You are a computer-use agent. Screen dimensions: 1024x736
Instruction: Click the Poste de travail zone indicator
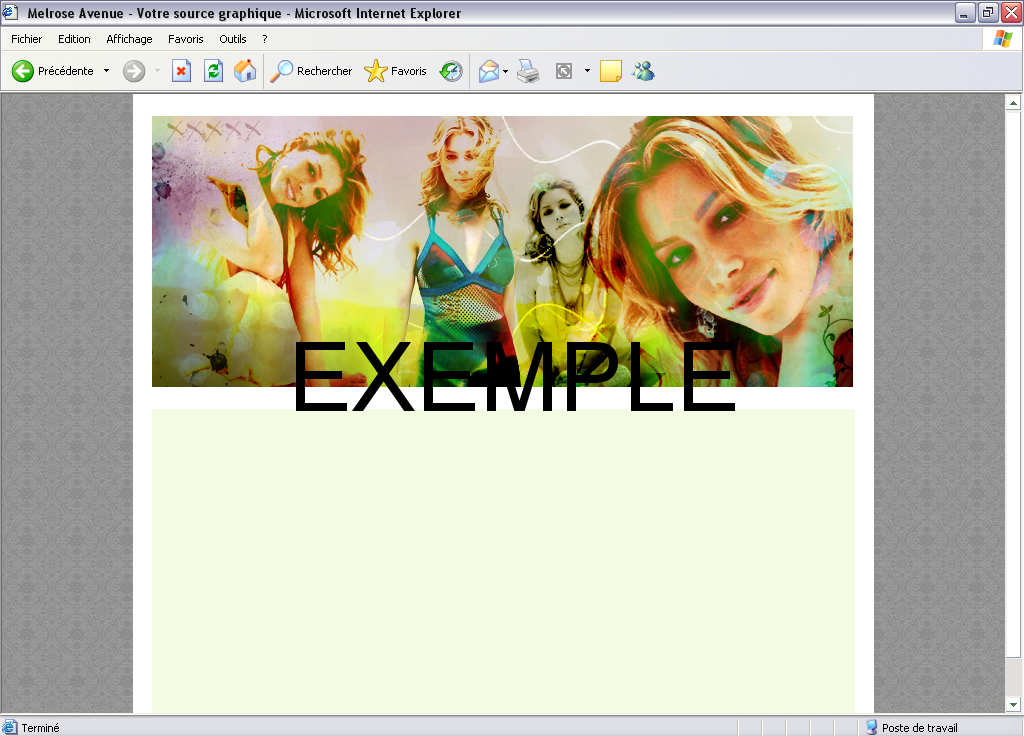912,727
